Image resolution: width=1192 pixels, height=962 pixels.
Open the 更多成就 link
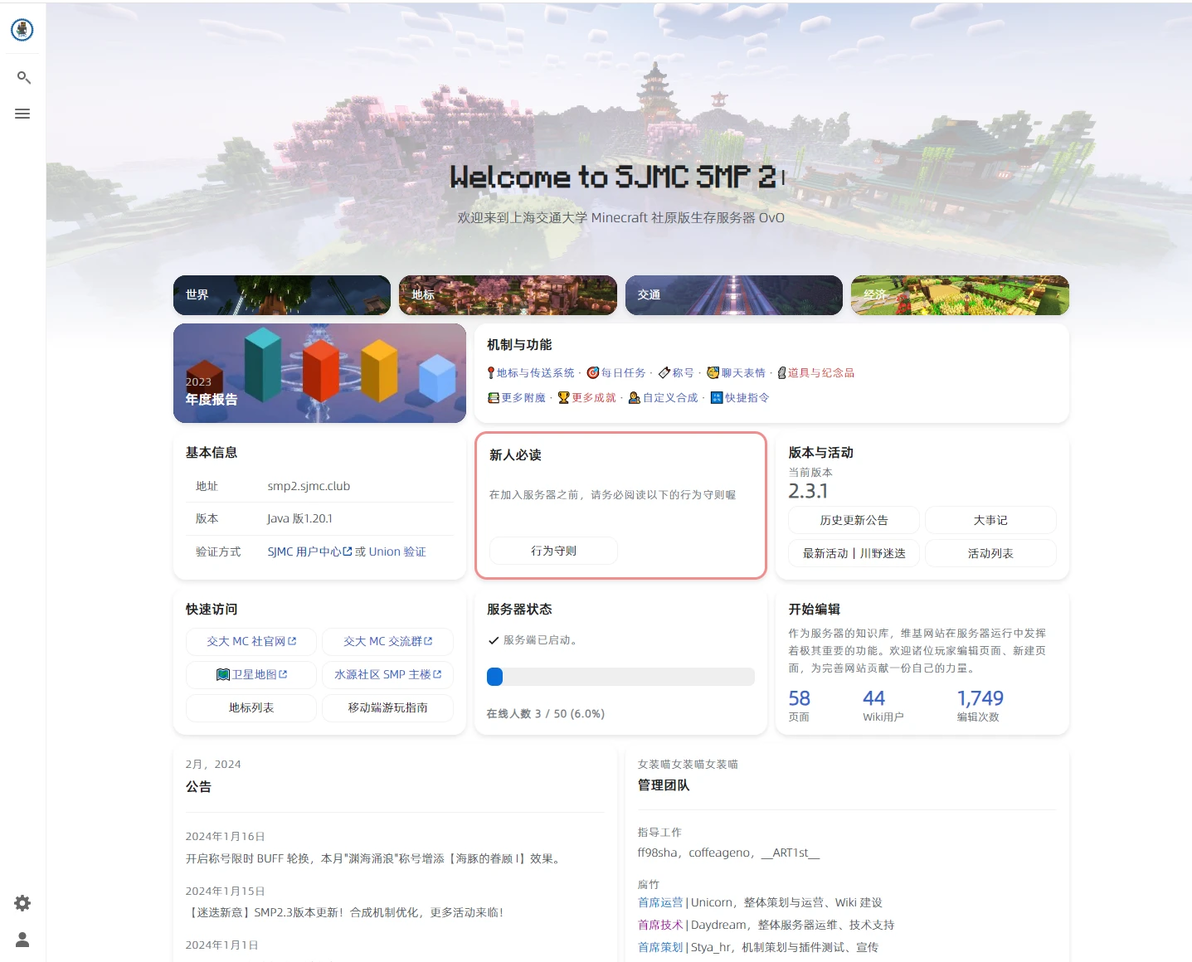[x=594, y=398]
